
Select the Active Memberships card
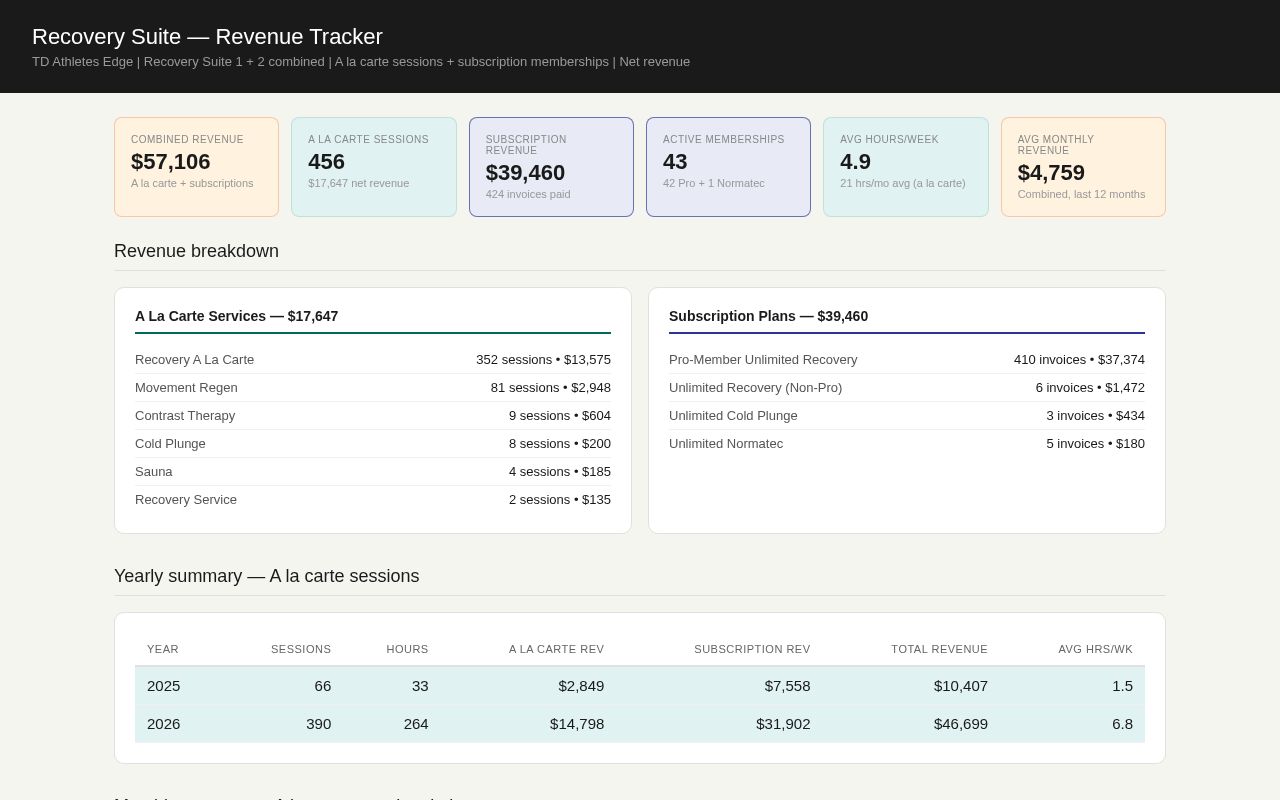[x=728, y=167]
